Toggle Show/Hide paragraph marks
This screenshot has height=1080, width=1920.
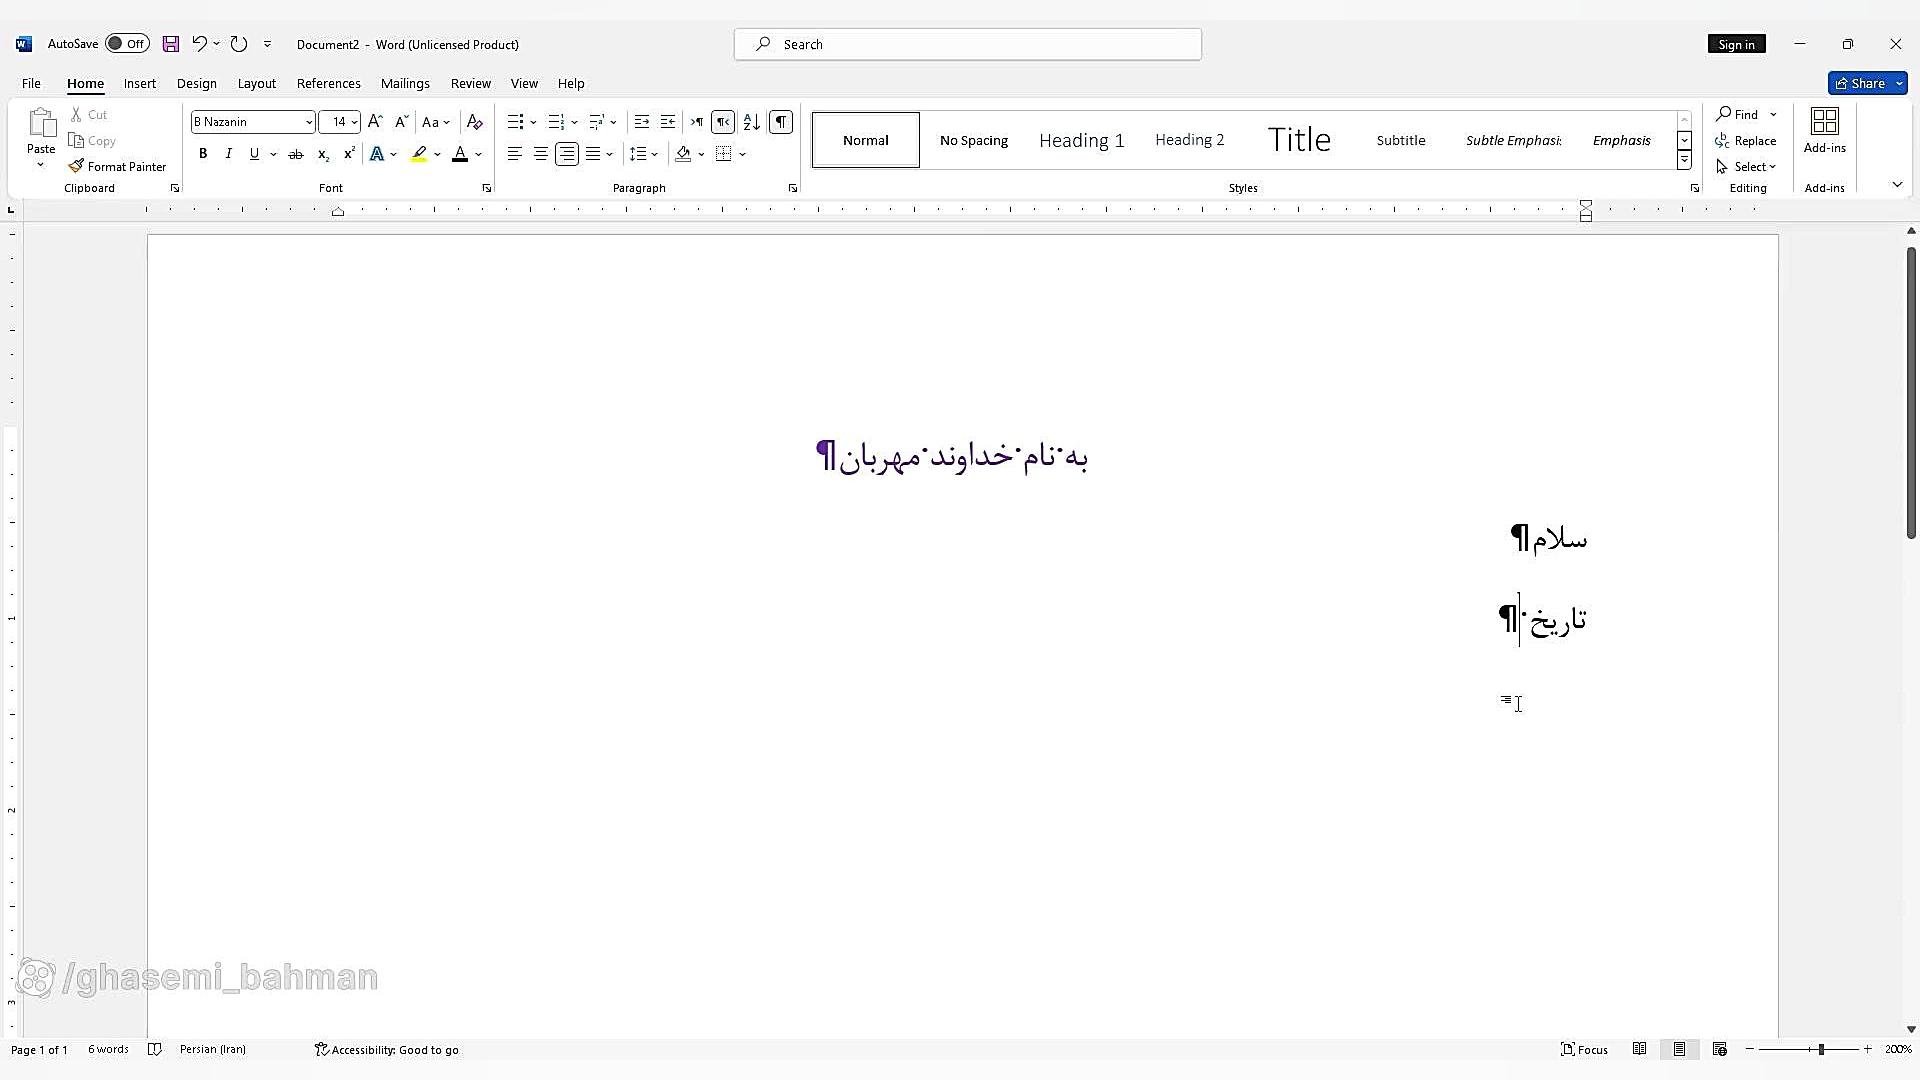tap(781, 122)
